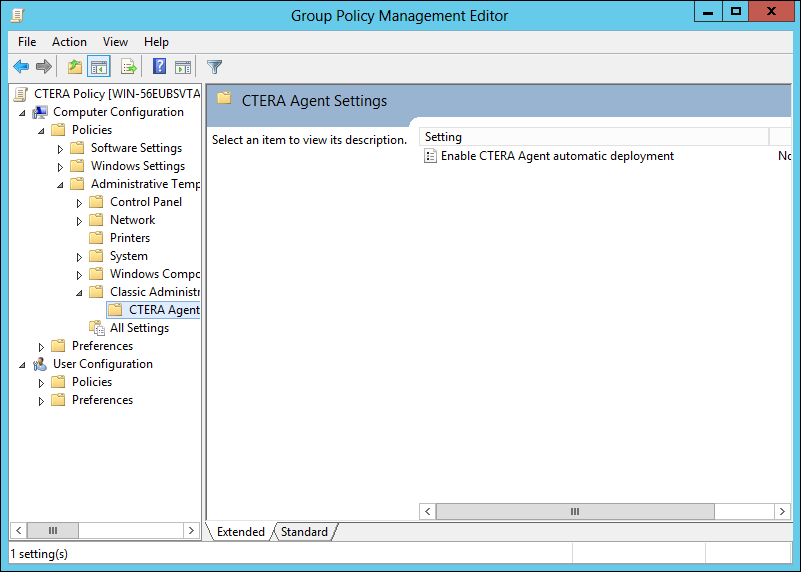801x572 pixels.
Task: Open the Help toolbar icon
Action: click(x=159, y=66)
